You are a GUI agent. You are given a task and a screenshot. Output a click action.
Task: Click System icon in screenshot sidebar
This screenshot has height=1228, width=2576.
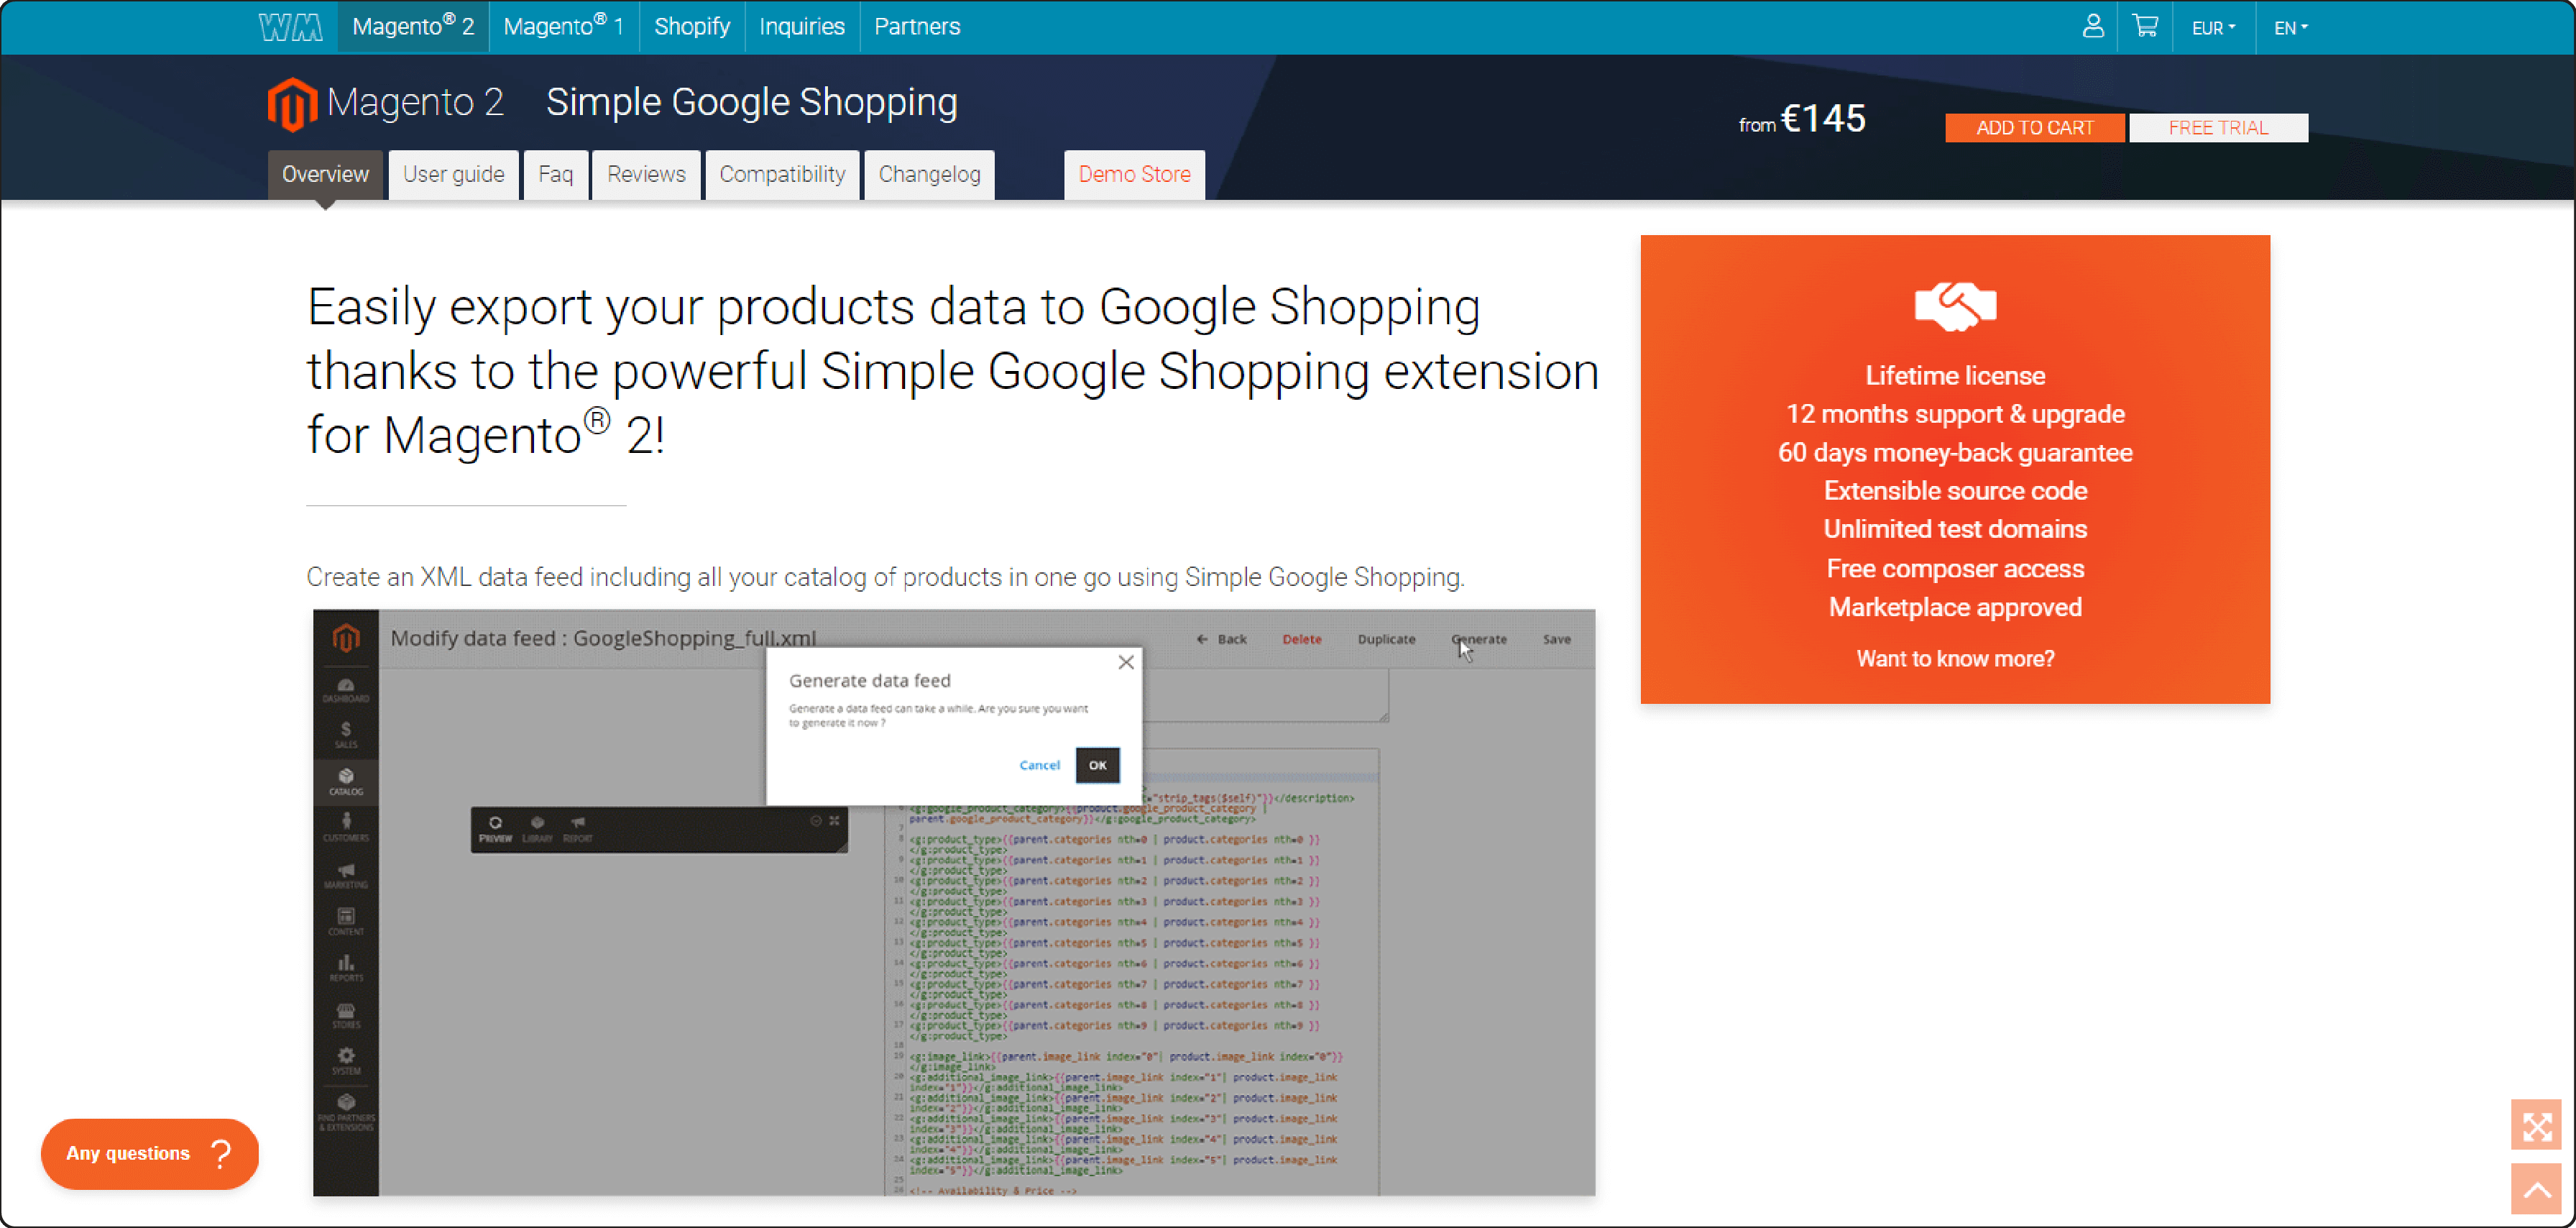click(x=345, y=1061)
